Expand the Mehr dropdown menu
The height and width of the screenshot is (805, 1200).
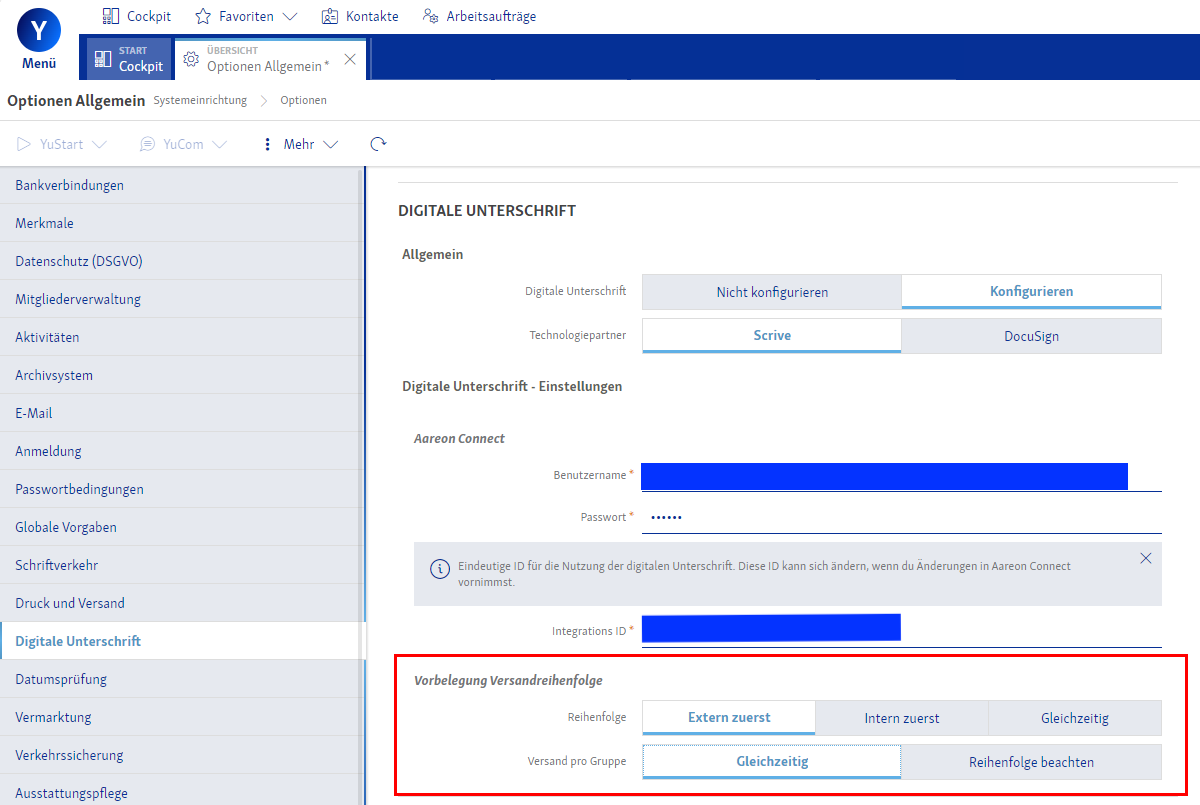300,144
